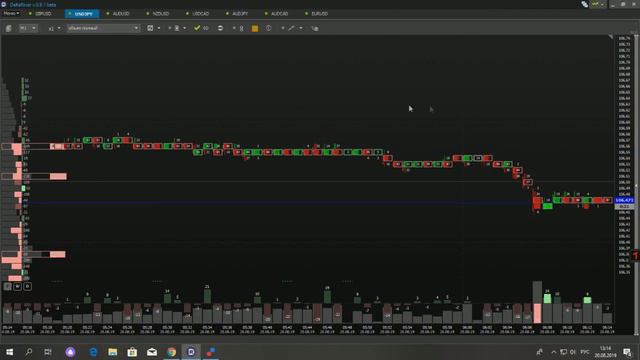This screenshot has height=360, width=640.
Task: Open the notification center icon
Action: click(x=627, y=352)
